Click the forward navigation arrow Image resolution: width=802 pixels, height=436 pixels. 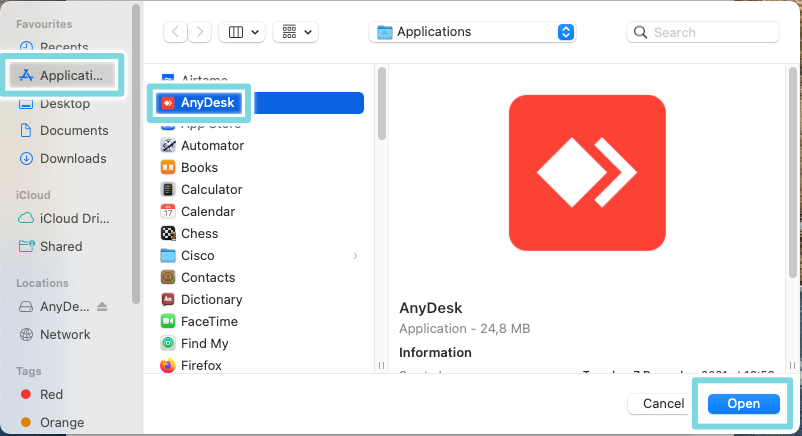pos(199,32)
